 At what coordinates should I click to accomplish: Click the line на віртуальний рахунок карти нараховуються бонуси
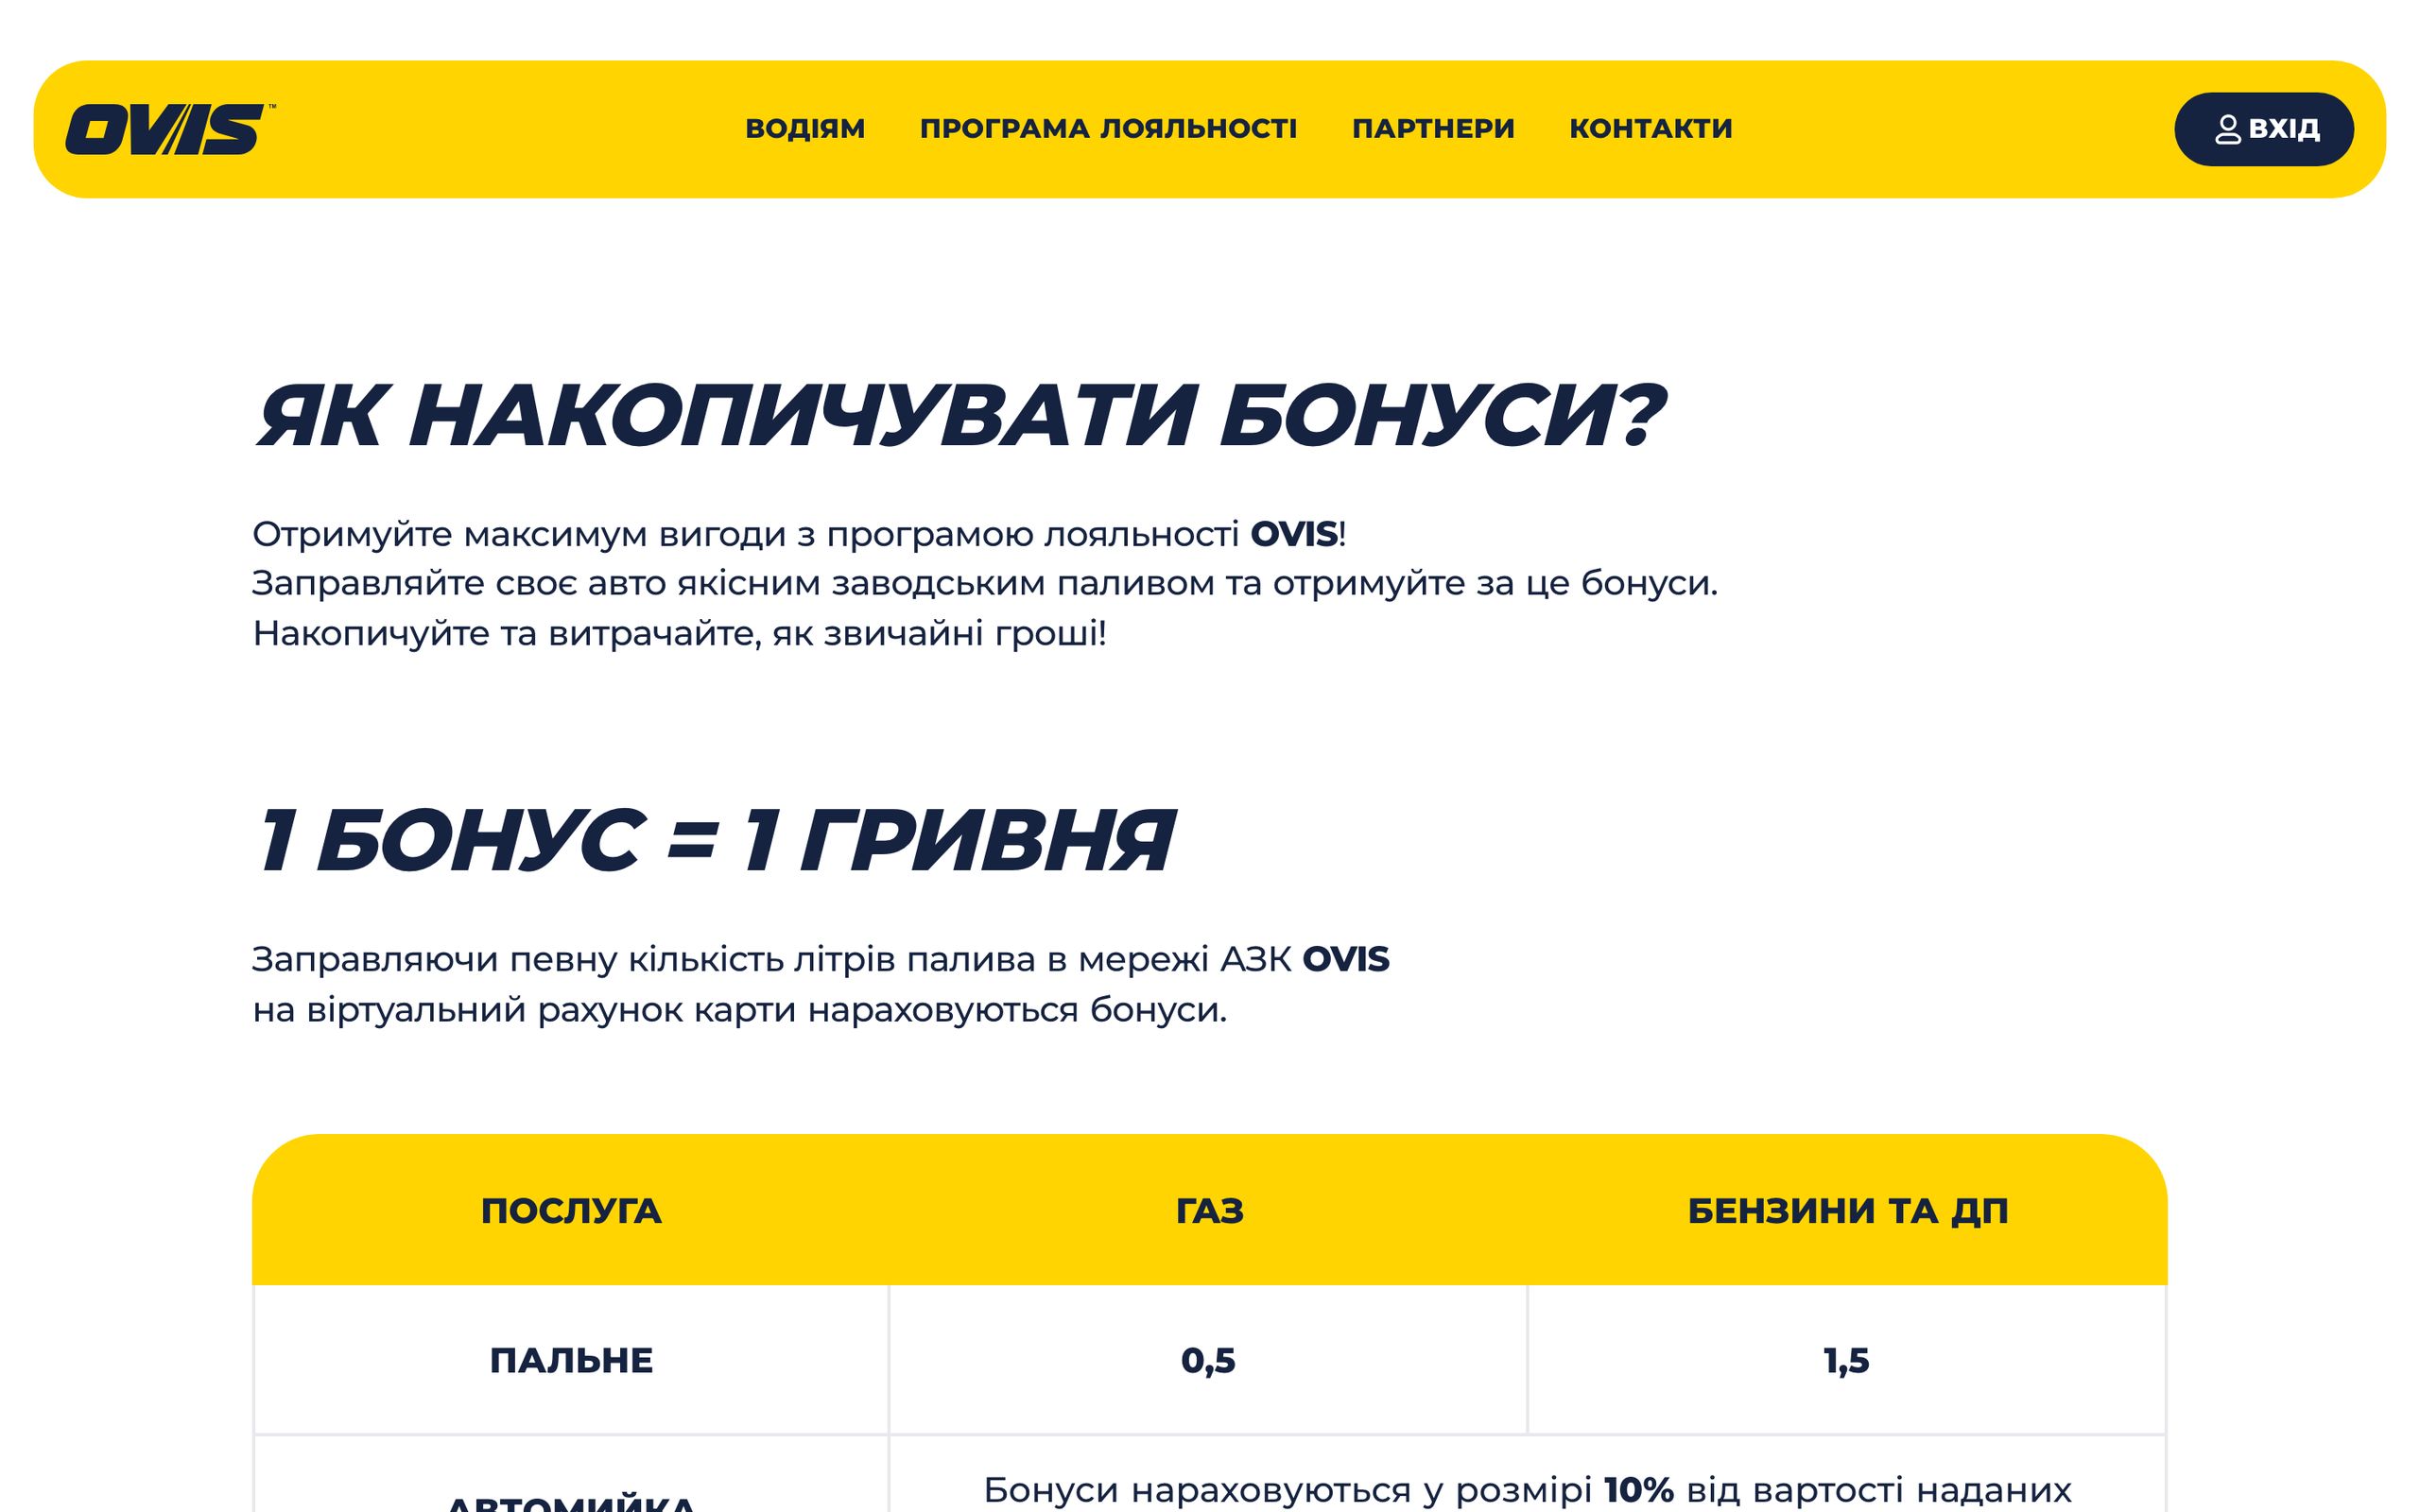click(739, 1010)
